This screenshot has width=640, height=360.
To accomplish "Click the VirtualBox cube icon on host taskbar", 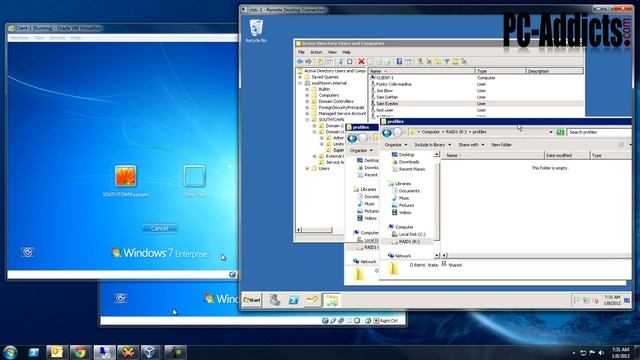I will (151, 352).
